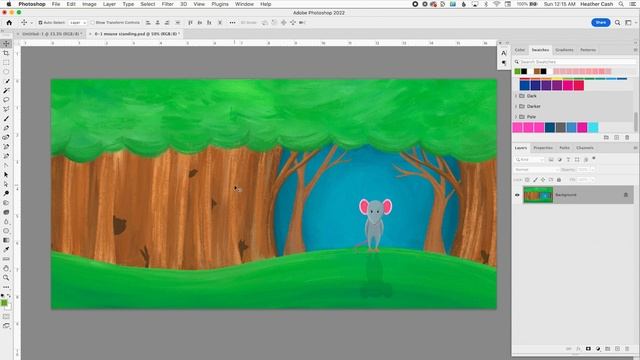
Task: Click the align left edges icon
Action: coord(148,23)
